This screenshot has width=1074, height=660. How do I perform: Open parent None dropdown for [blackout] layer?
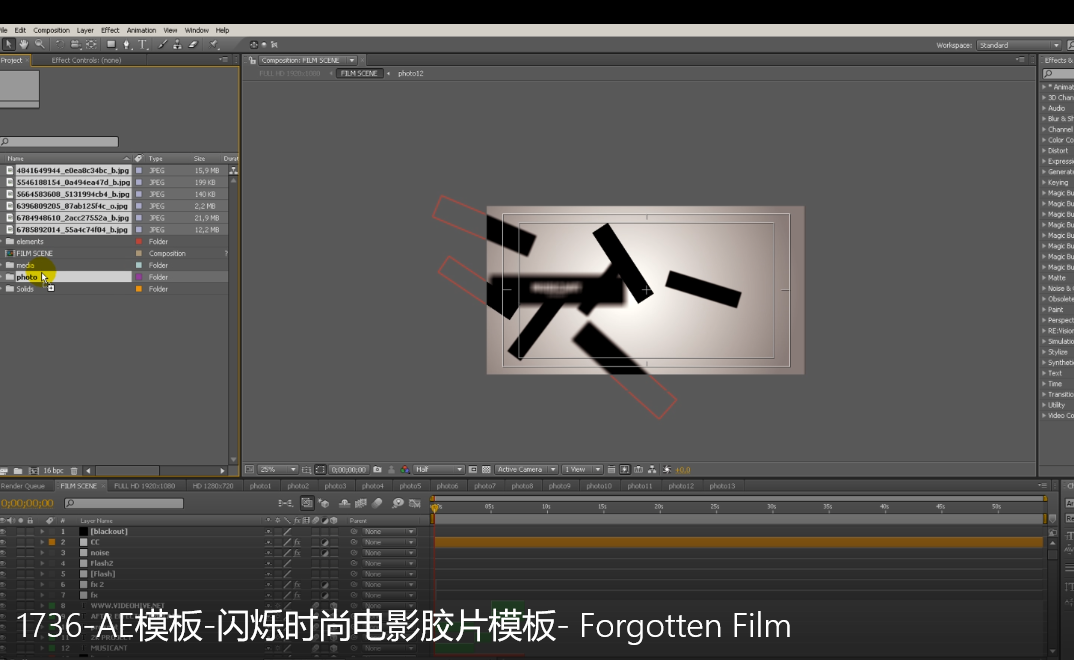pos(388,531)
